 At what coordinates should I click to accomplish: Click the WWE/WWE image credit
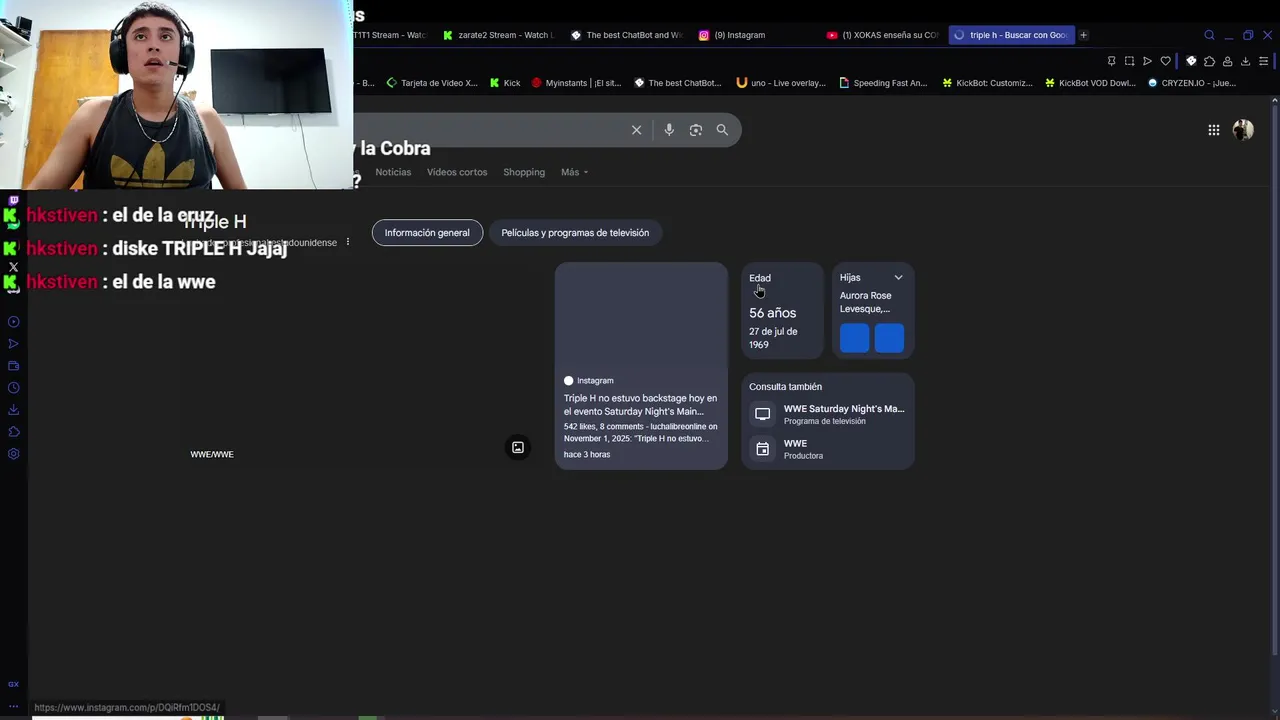click(212, 454)
